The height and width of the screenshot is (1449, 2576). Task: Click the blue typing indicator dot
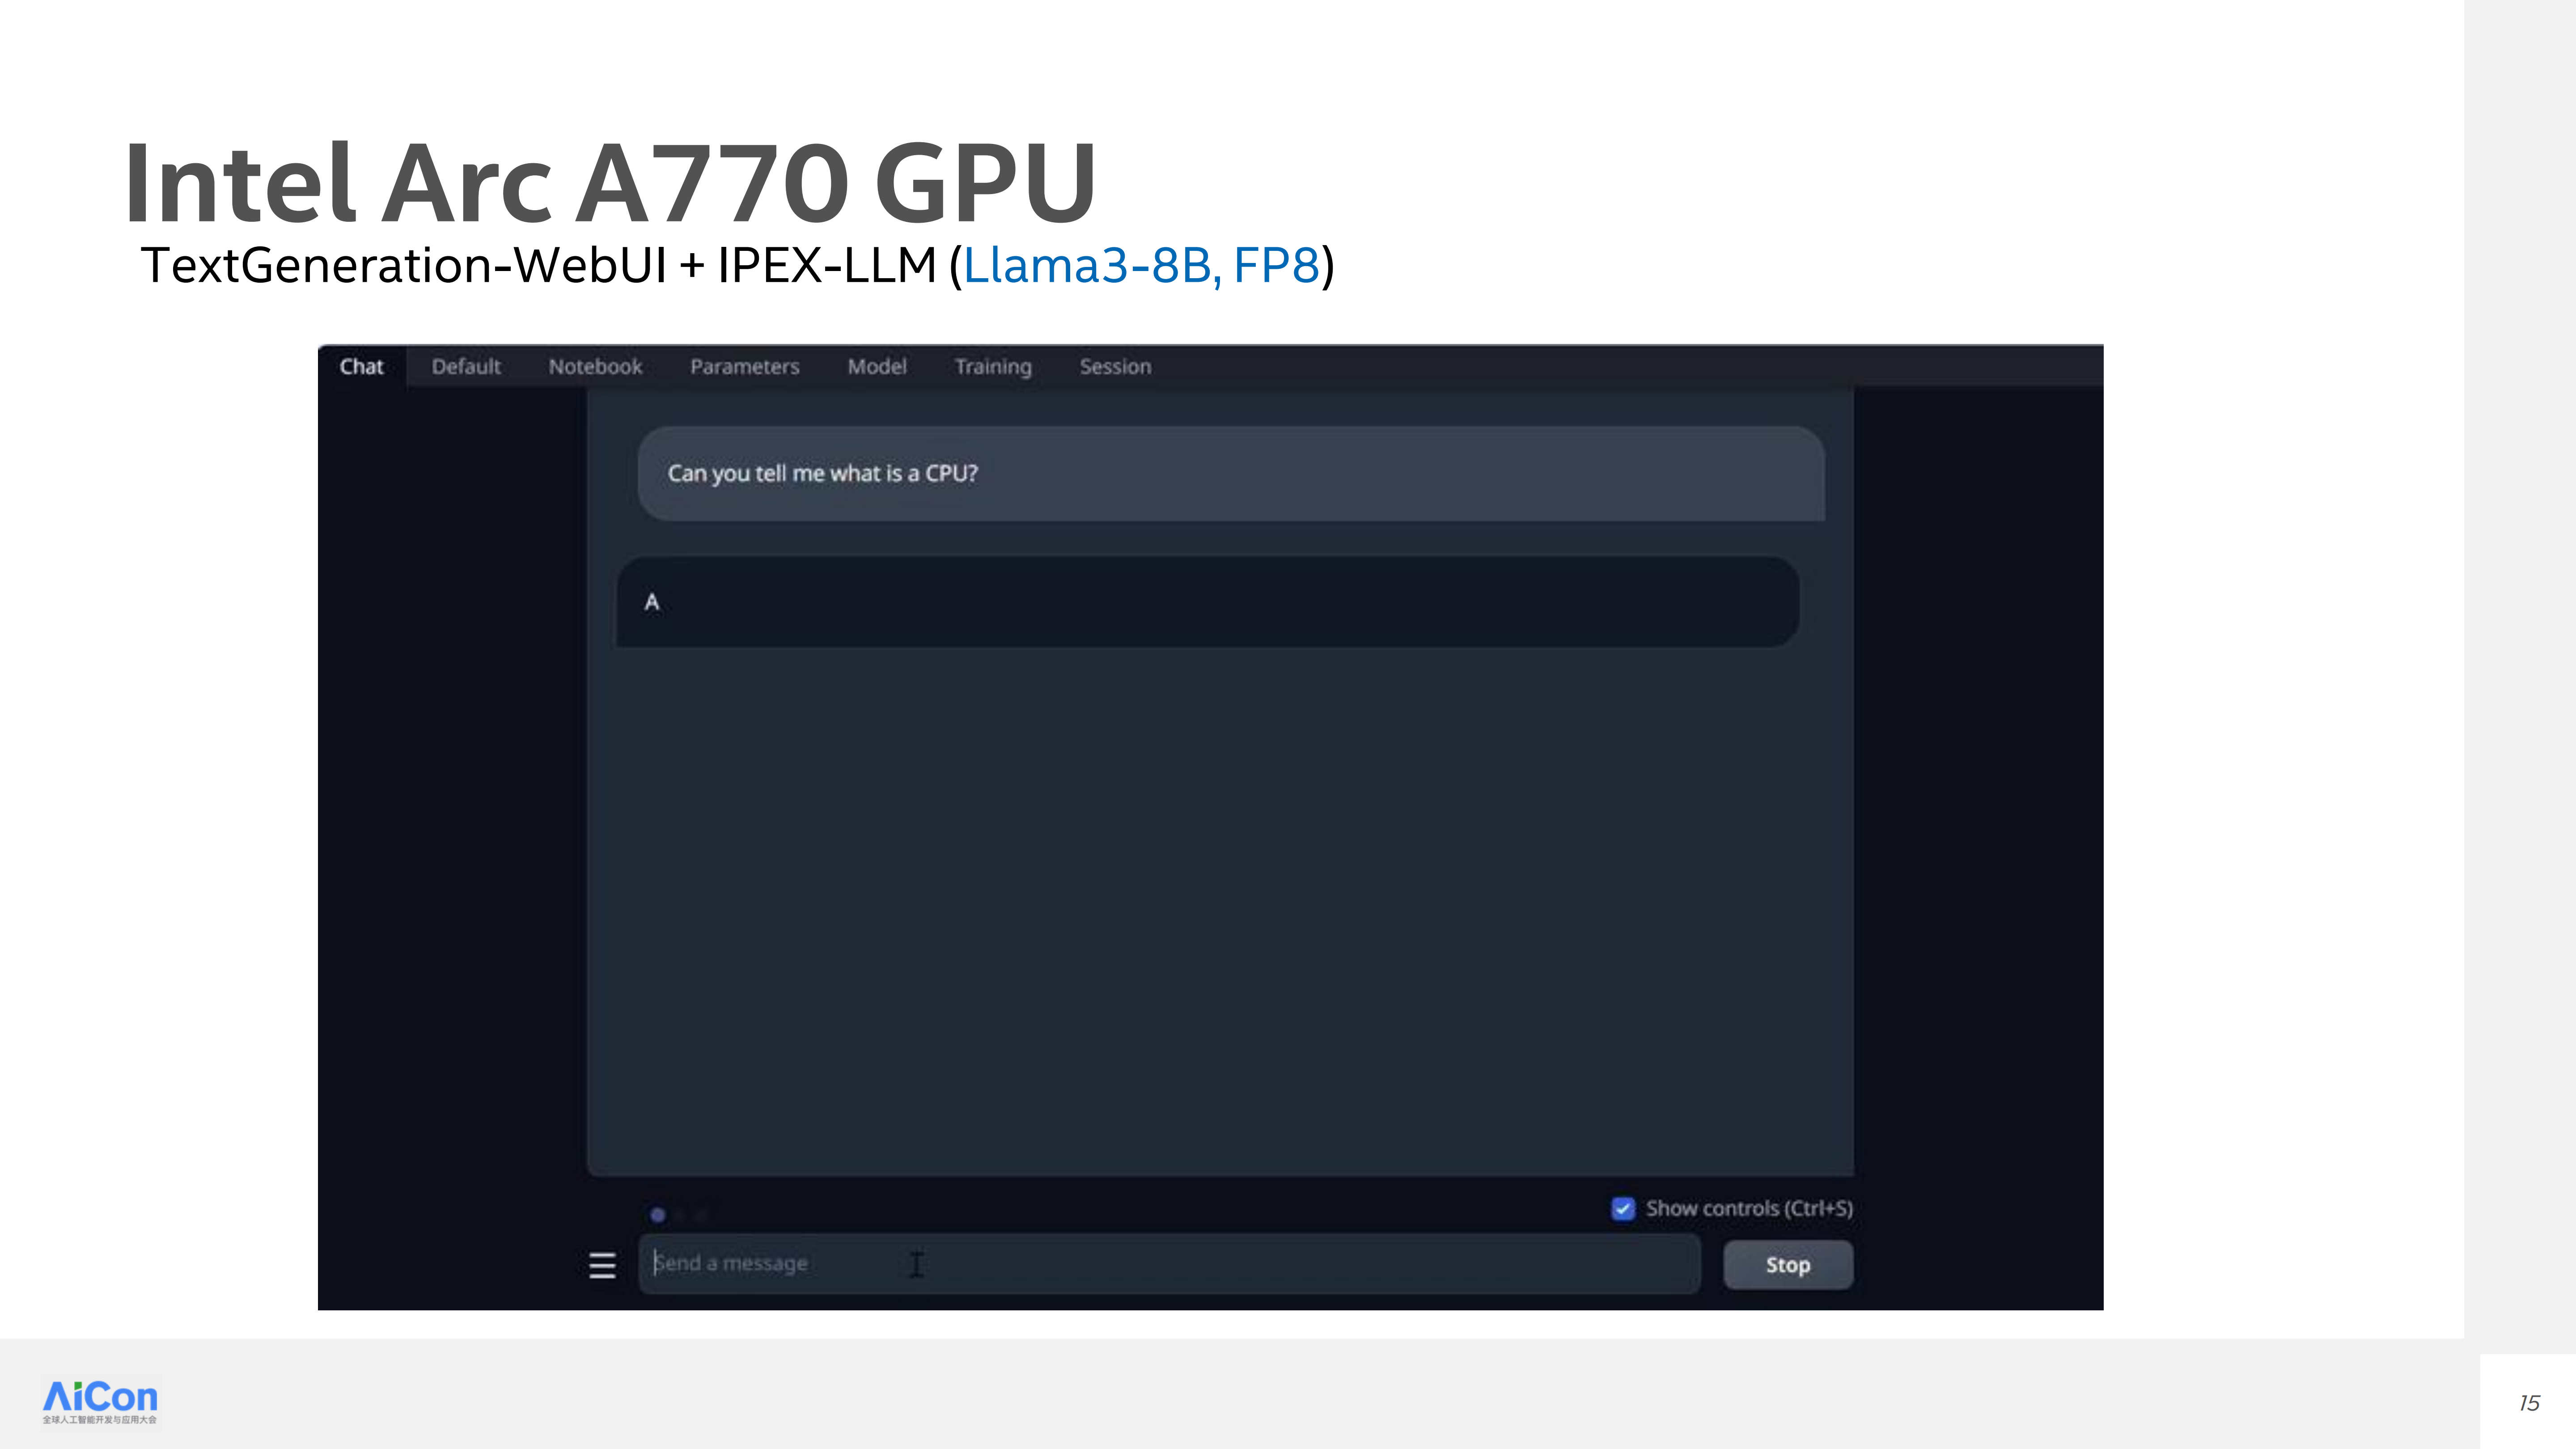click(x=657, y=1215)
